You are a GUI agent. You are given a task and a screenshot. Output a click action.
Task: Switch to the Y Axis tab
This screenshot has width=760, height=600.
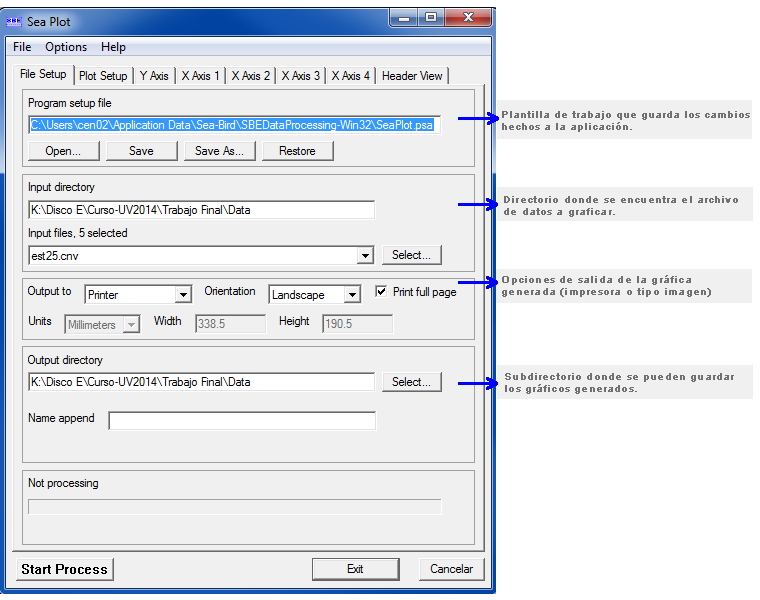pyautogui.click(x=154, y=76)
